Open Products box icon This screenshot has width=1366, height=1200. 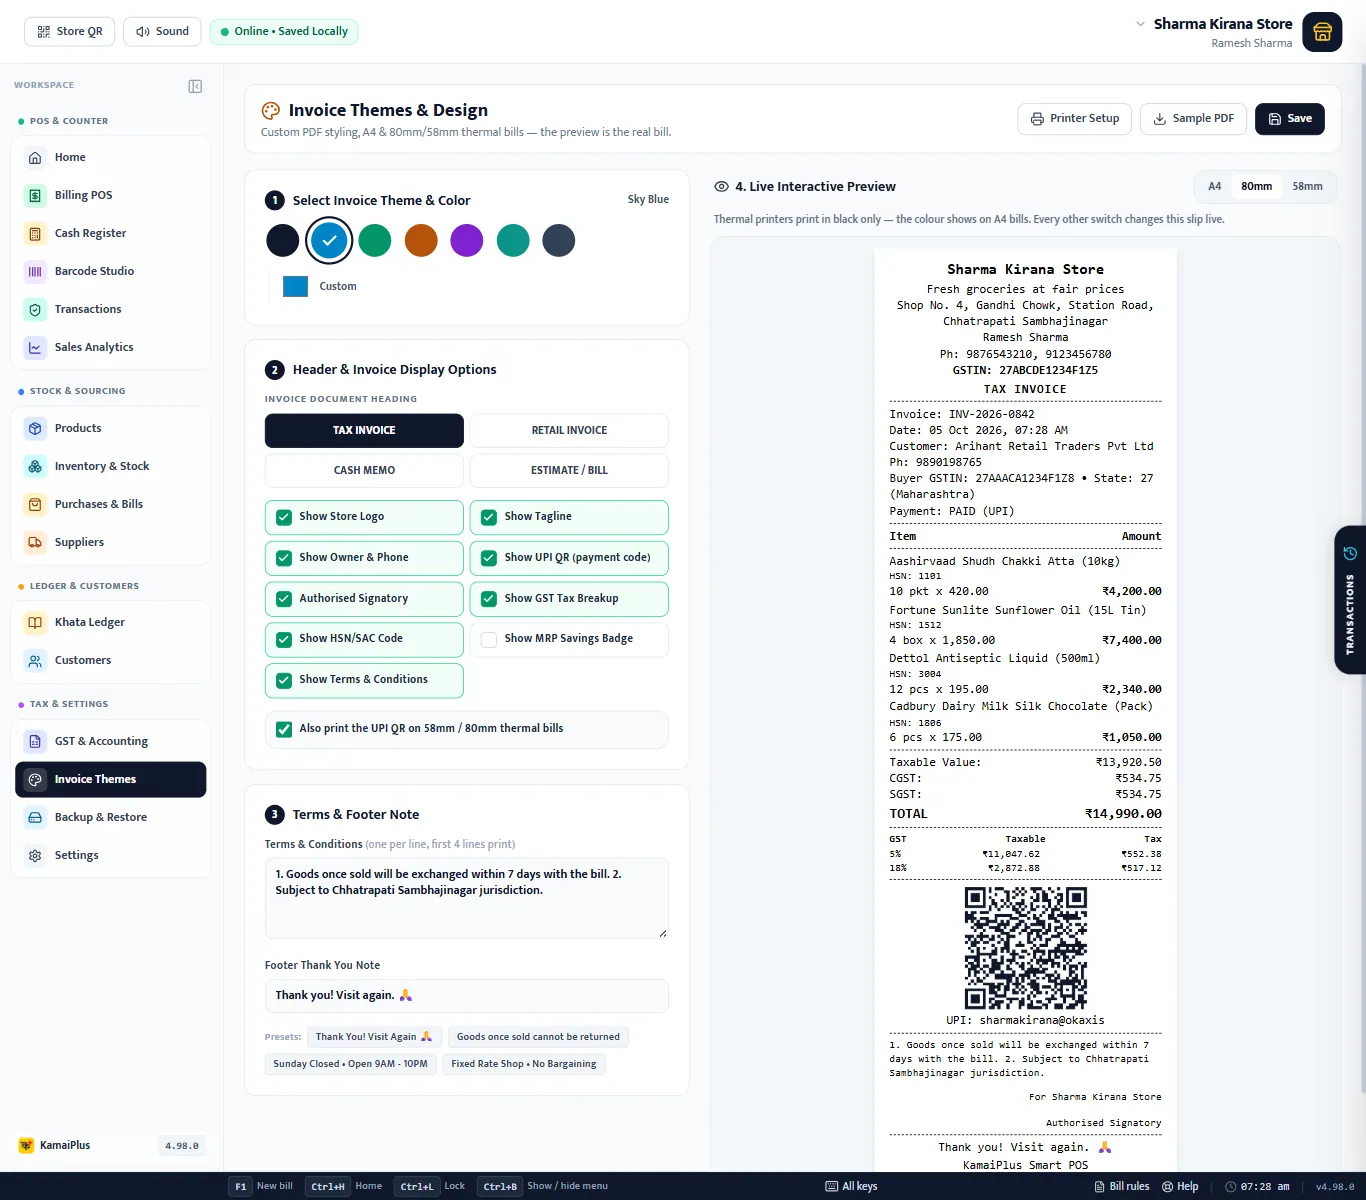[x=35, y=428]
